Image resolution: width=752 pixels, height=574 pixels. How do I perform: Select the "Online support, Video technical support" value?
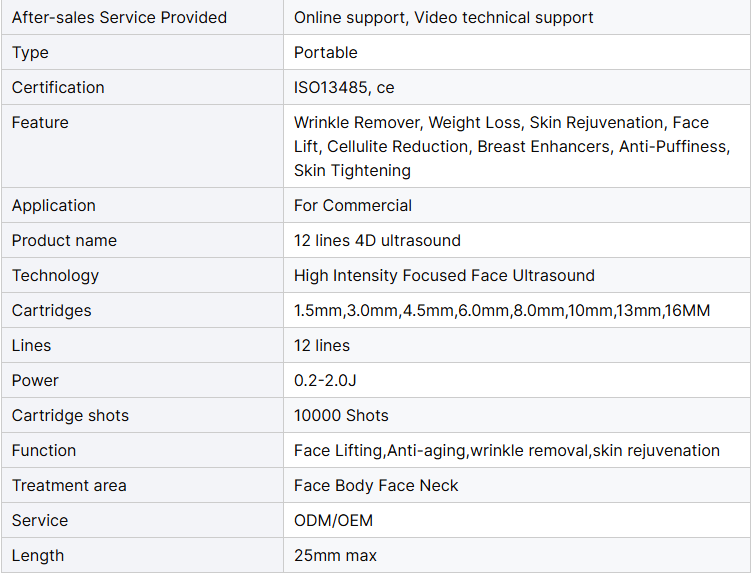click(x=443, y=17)
